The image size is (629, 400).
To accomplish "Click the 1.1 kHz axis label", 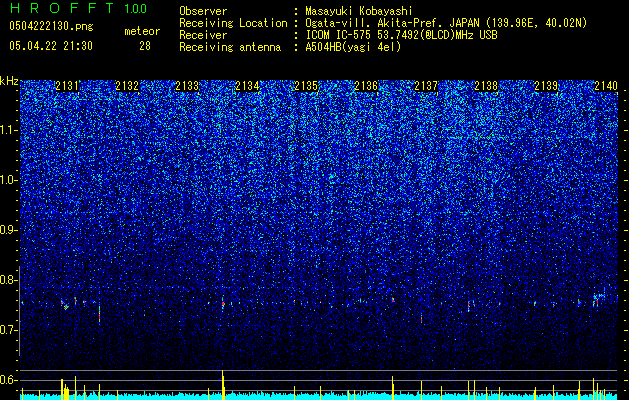I will pos(9,130).
